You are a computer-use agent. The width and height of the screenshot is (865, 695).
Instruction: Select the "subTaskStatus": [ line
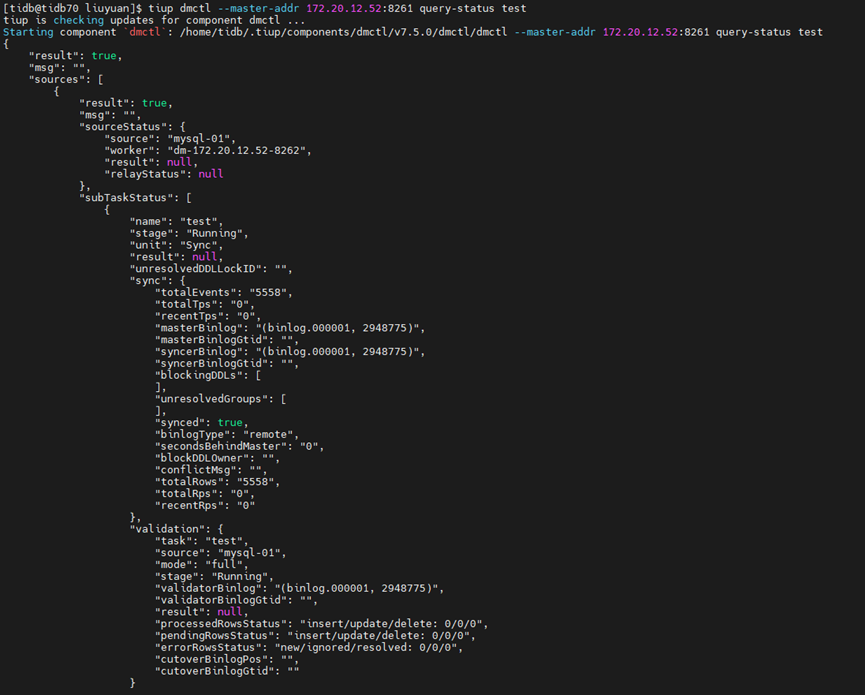tap(136, 197)
